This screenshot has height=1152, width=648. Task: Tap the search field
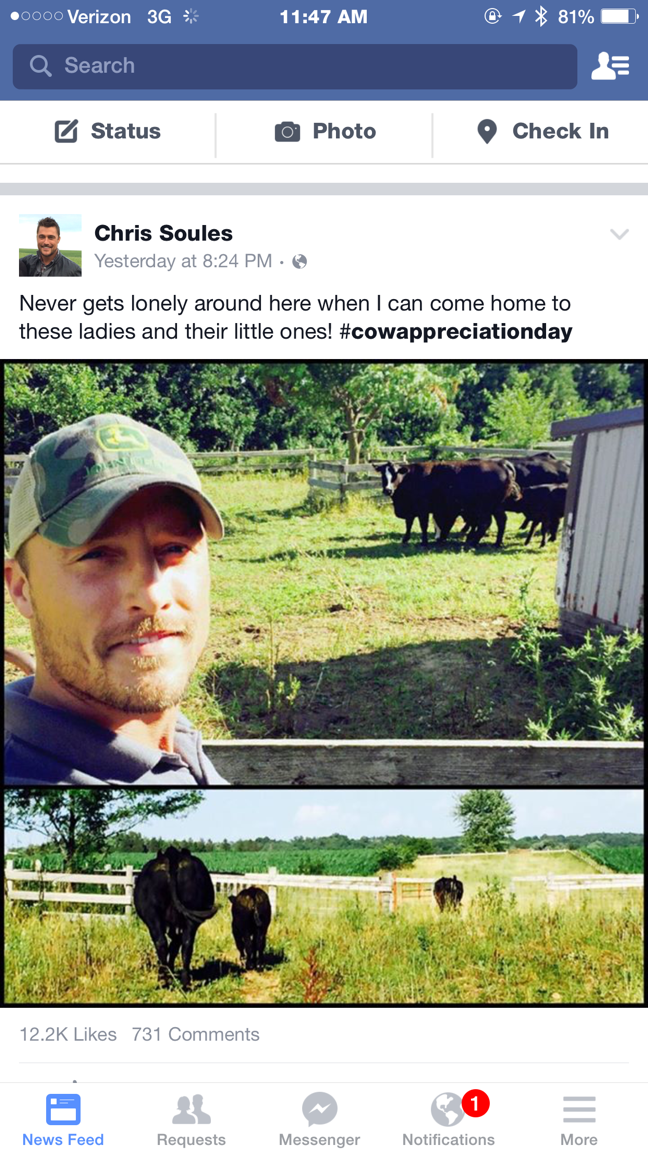pos(295,66)
